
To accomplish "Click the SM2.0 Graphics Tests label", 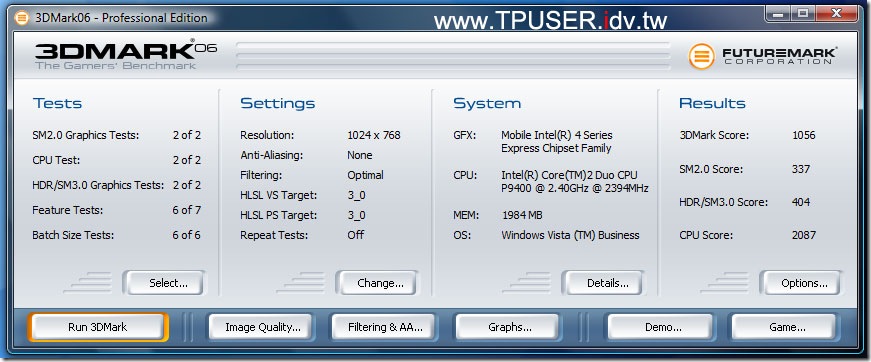I will pos(86,135).
